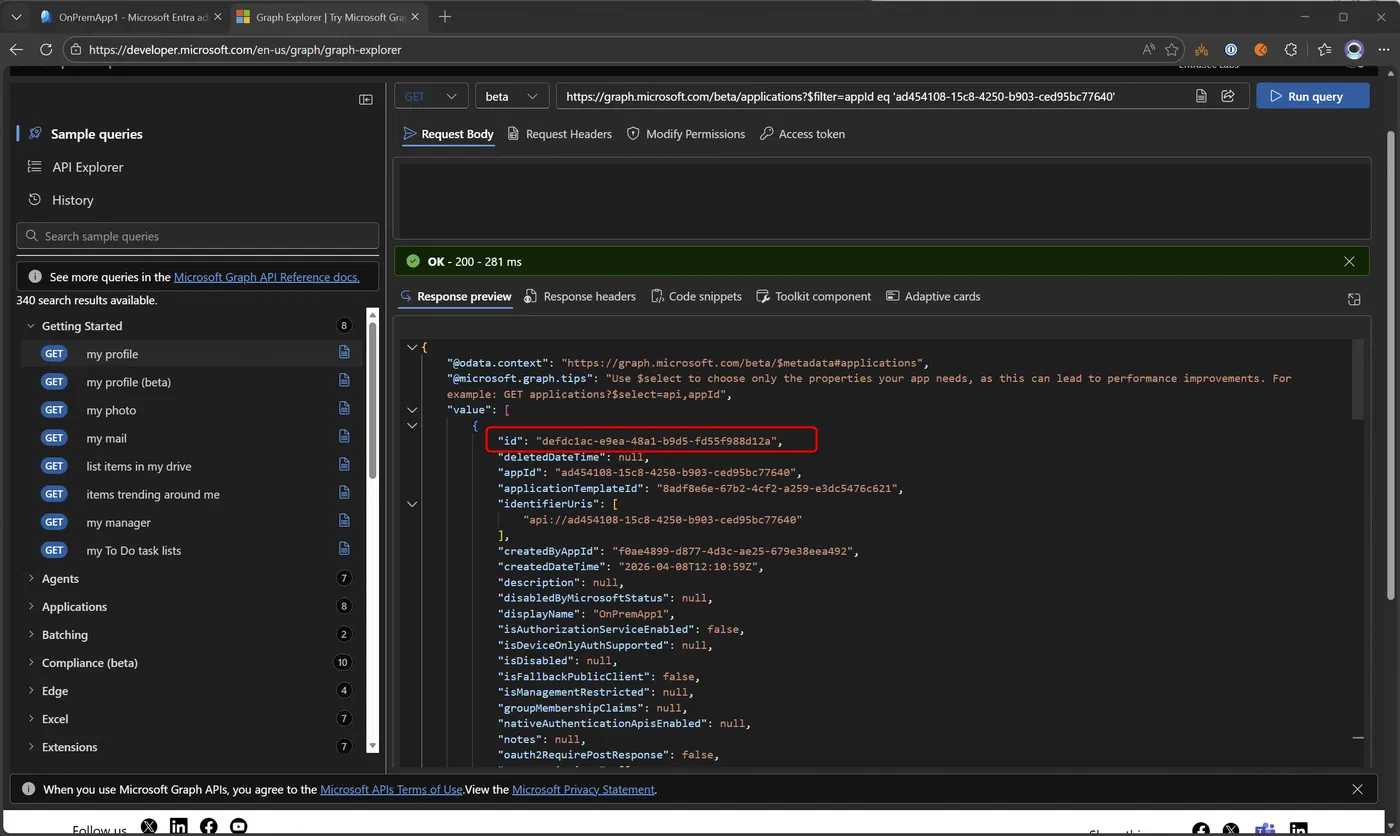The width and height of the screenshot is (1400, 836).
Task: Open the HTTP method dropdown showing GET
Action: coord(431,96)
